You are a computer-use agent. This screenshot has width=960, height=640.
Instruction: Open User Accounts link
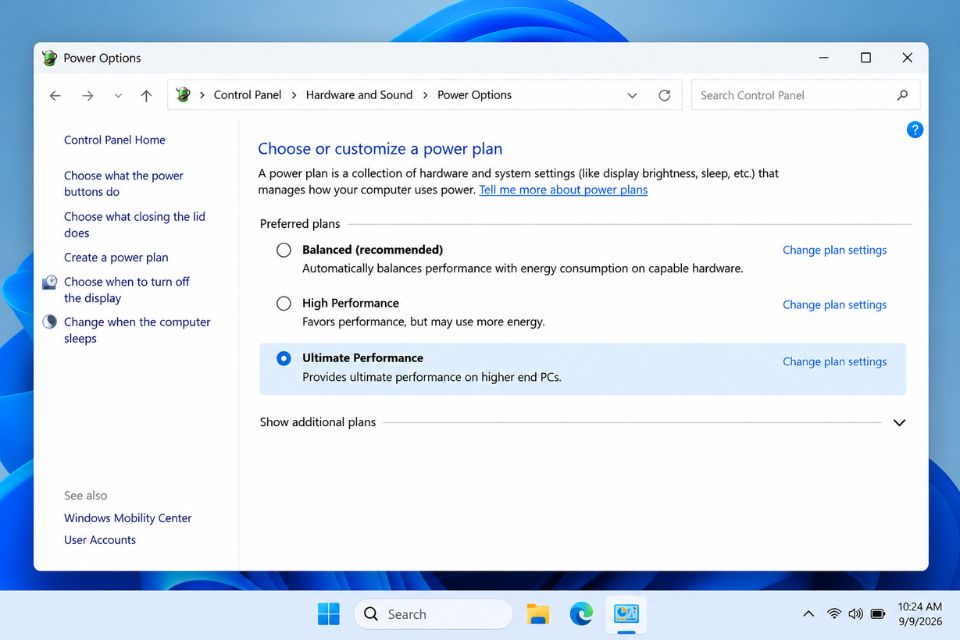[100, 540]
